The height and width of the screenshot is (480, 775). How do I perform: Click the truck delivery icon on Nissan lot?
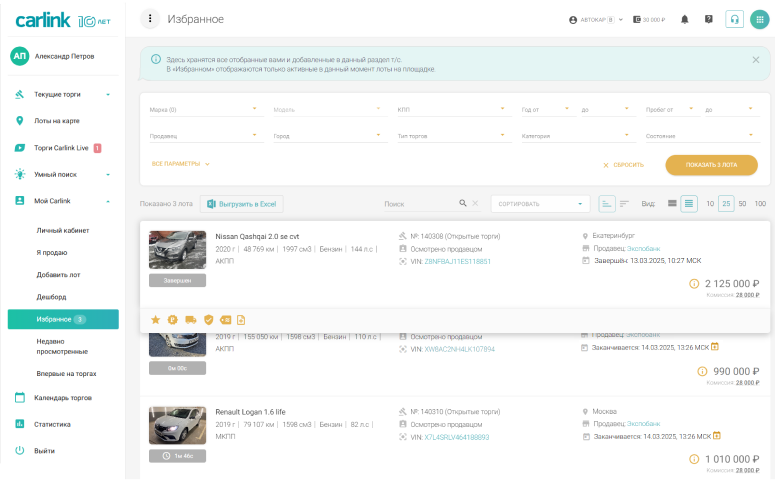[x=190, y=319]
